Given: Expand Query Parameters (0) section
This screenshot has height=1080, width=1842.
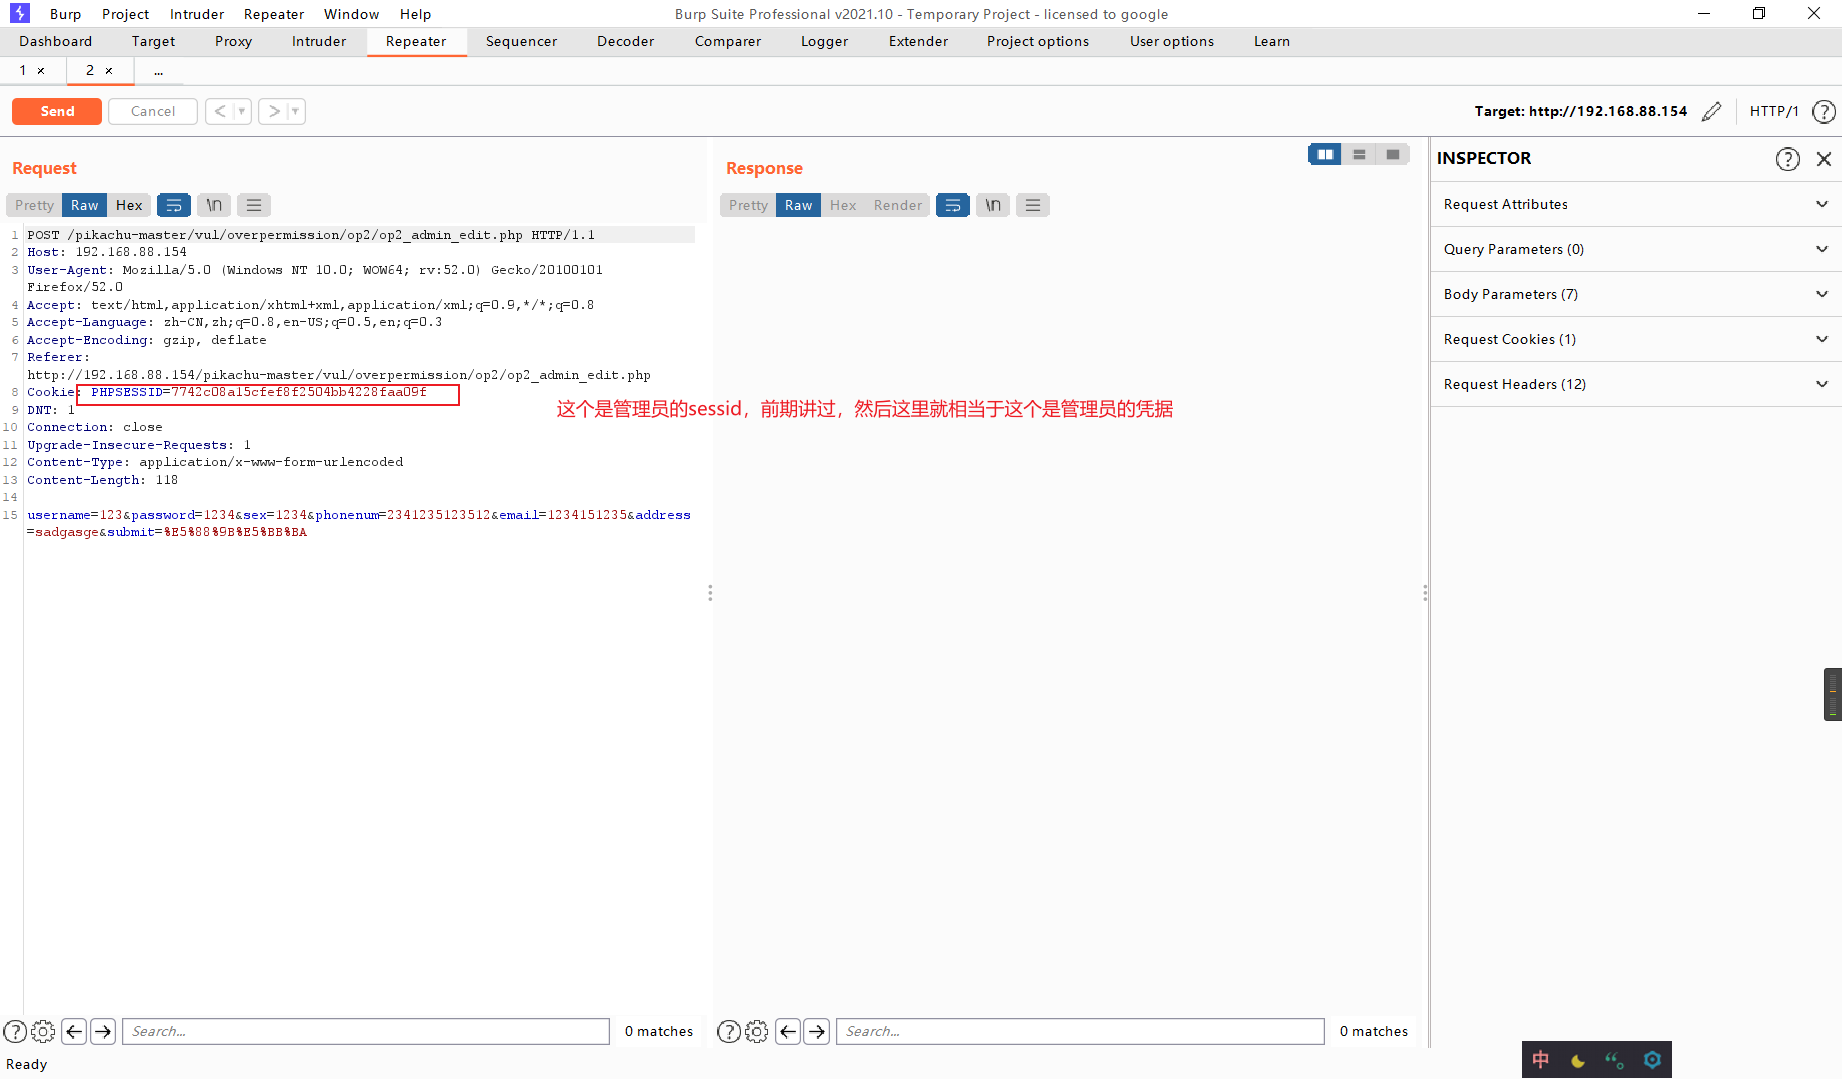Looking at the screenshot, I should coord(1636,249).
